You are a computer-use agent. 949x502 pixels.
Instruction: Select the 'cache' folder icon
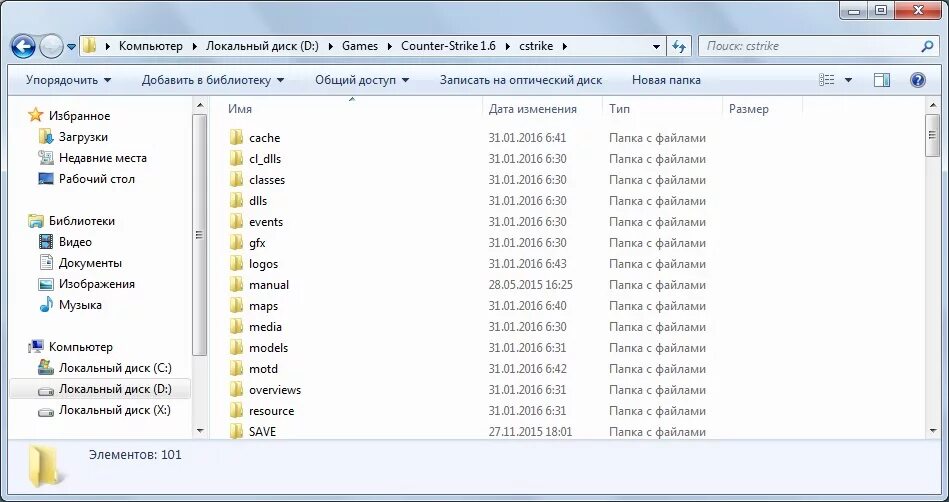click(237, 137)
